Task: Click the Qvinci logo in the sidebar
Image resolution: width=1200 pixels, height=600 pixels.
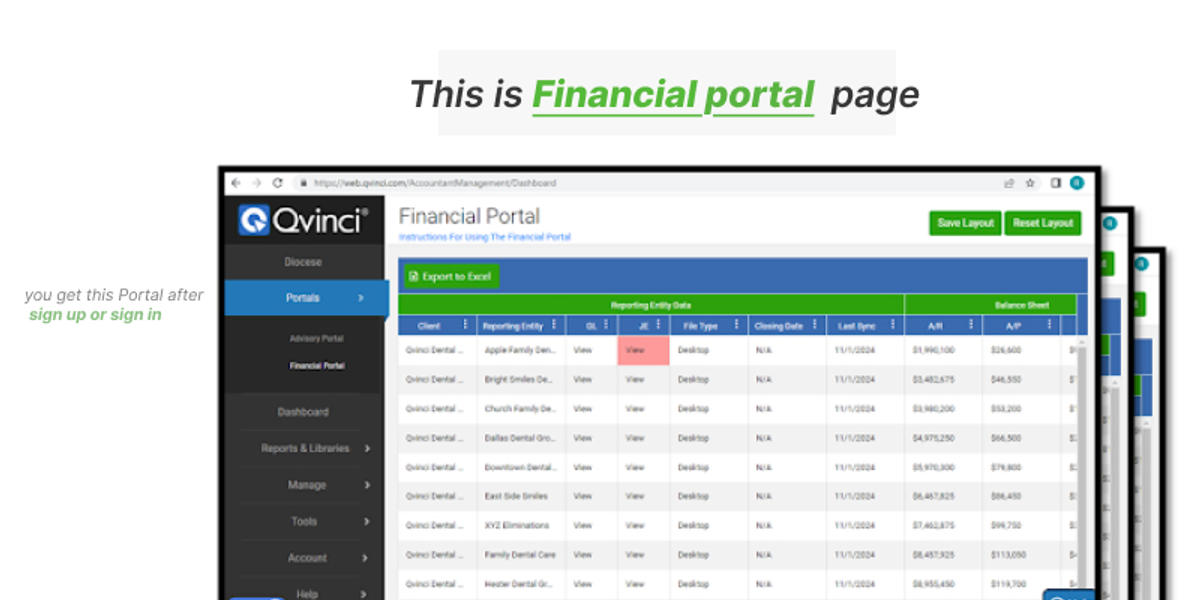Action: (303, 221)
